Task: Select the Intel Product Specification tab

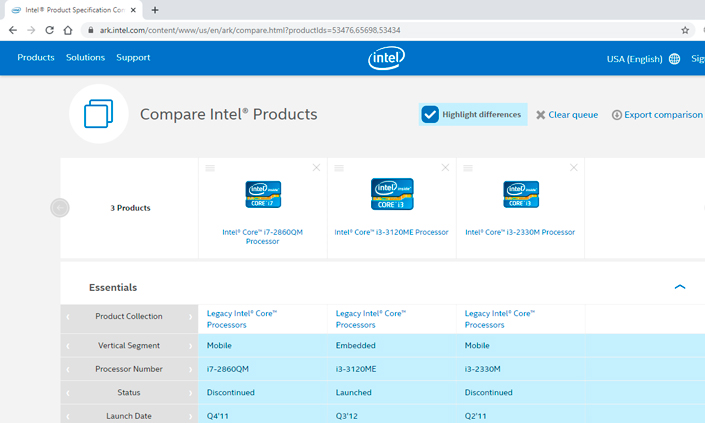Action: coord(74,10)
